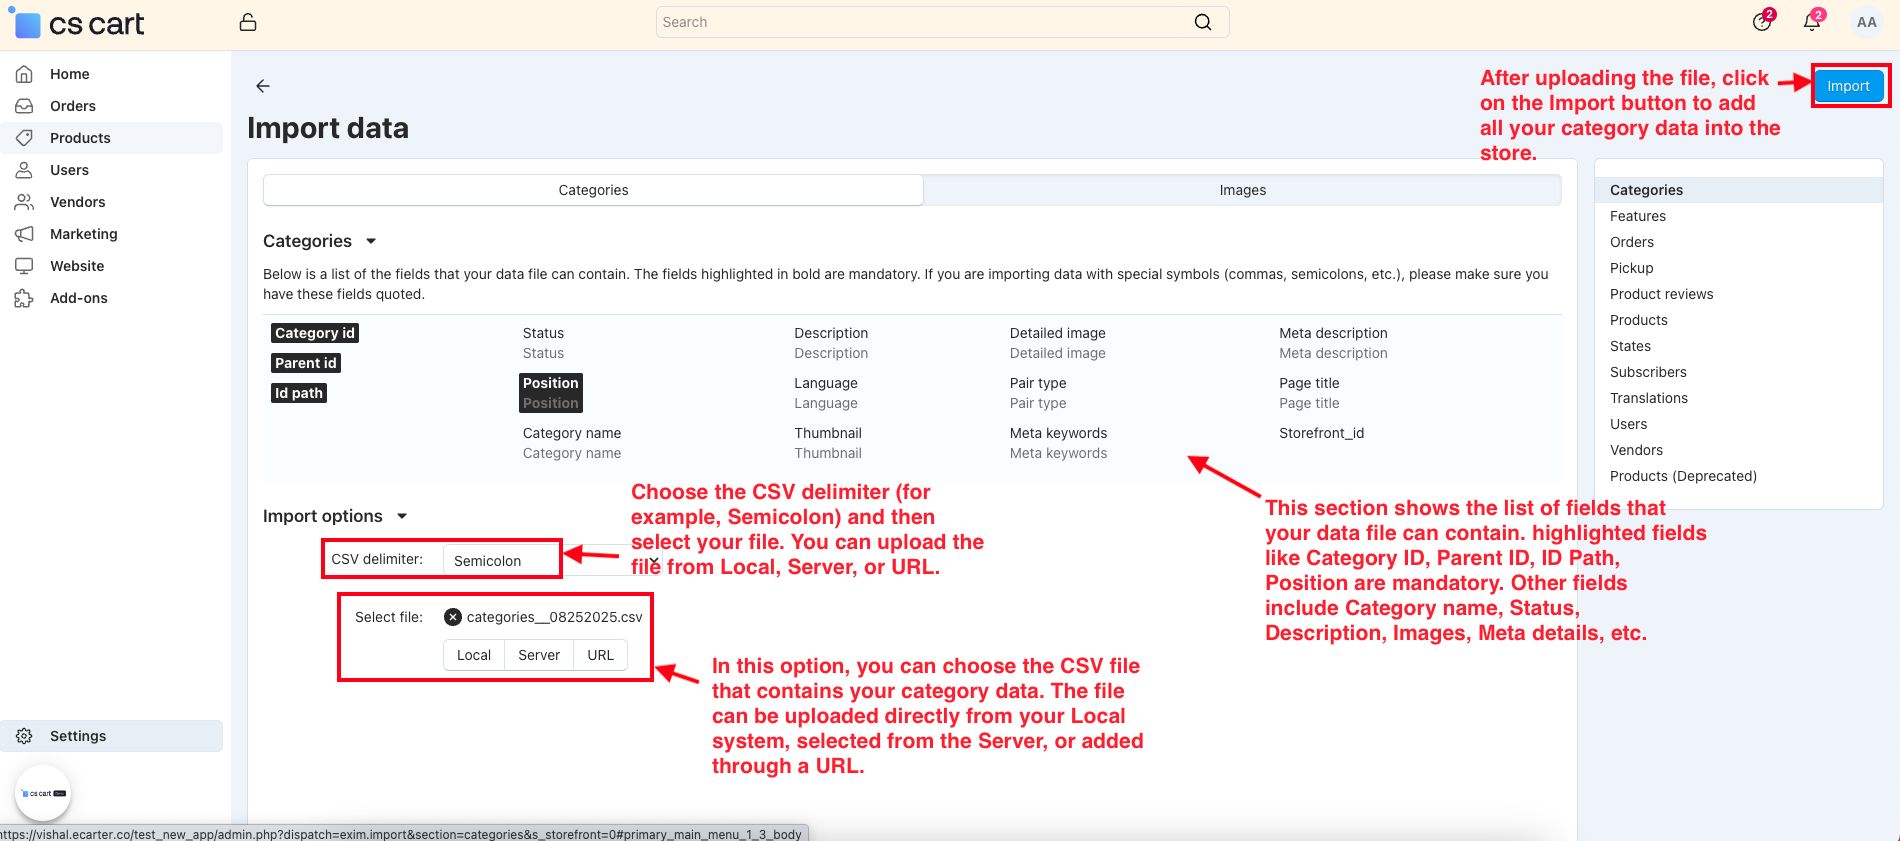Click the Settings gear in sidebar

pos(25,736)
